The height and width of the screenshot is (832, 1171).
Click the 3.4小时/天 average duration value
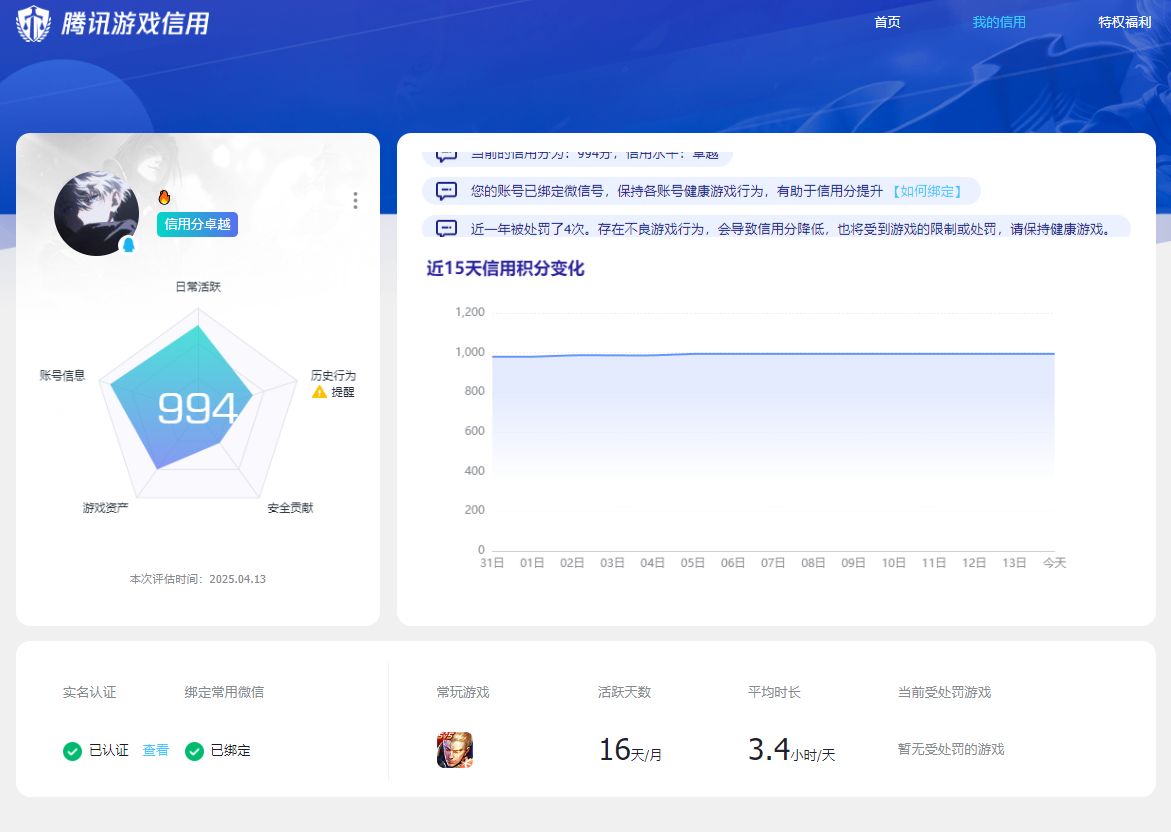(792, 749)
